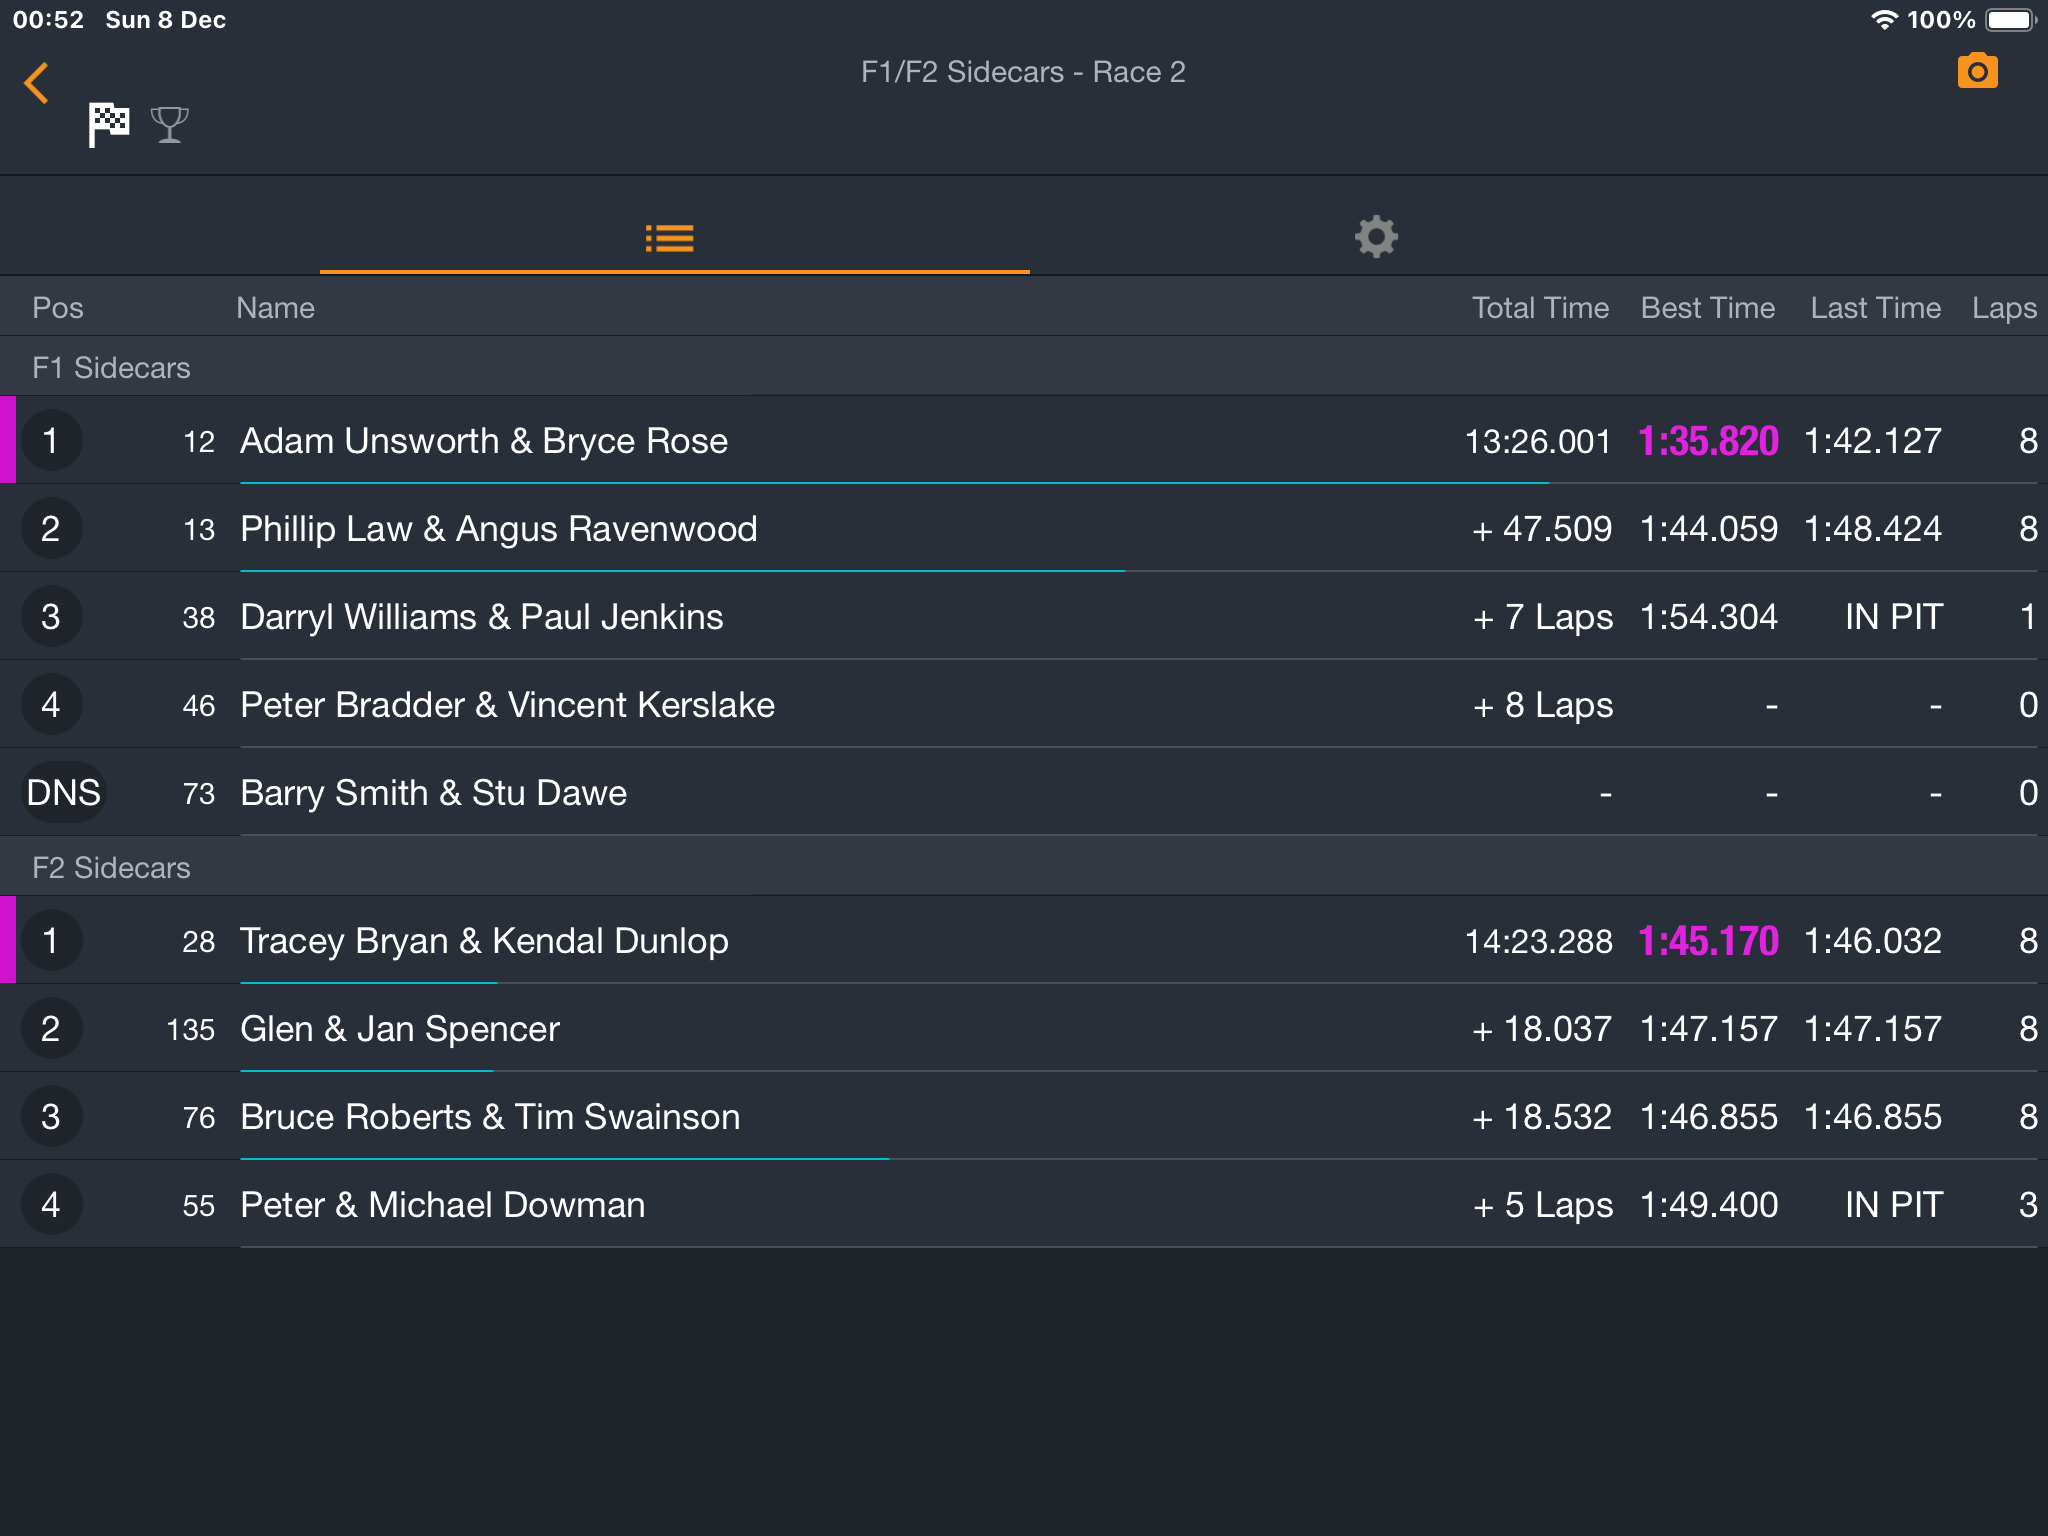Click IN PIT status for Darryl Williams
The width and height of the screenshot is (2048, 1536).
click(x=1894, y=617)
